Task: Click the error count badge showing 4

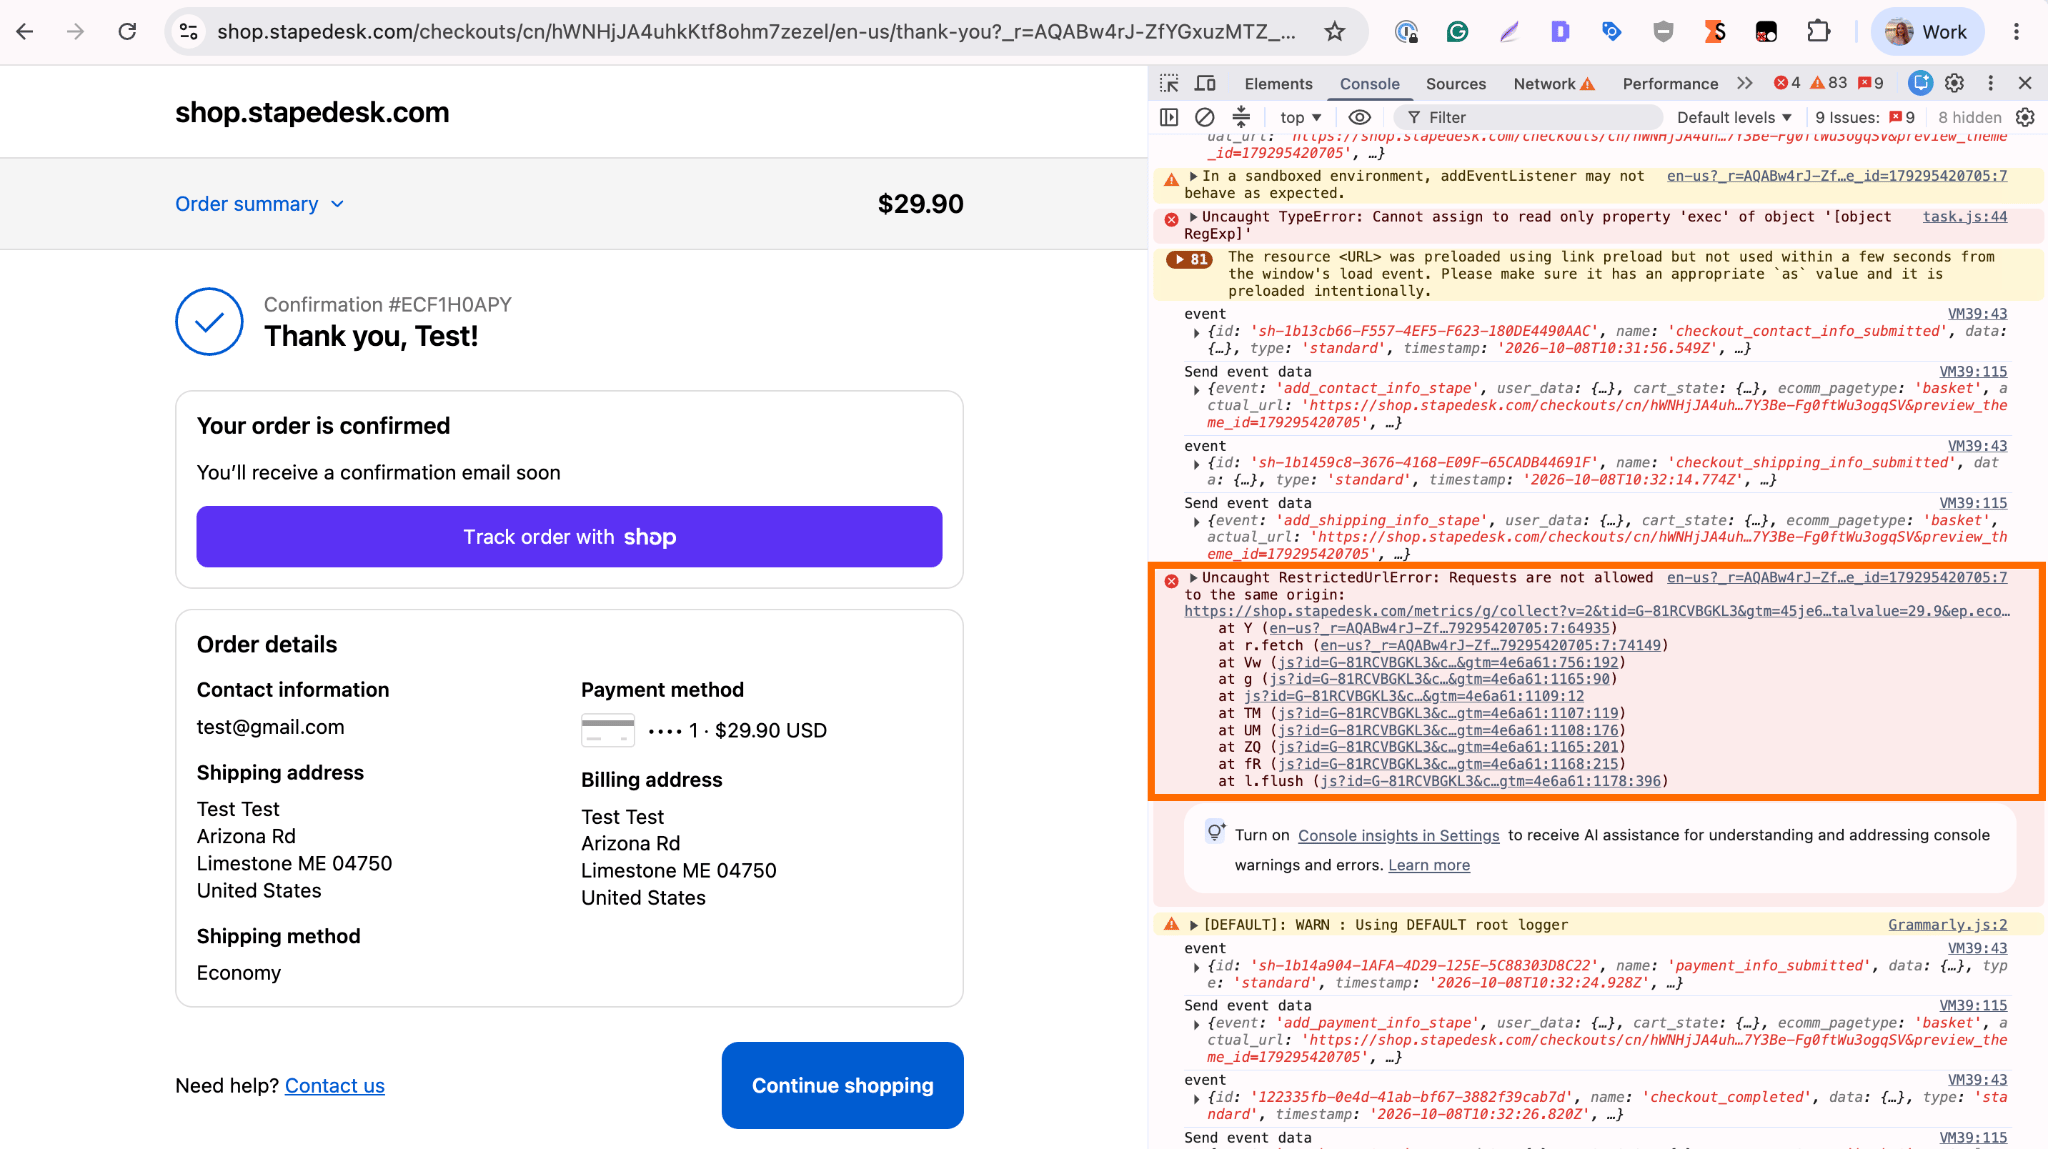Action: [1786, 83]
